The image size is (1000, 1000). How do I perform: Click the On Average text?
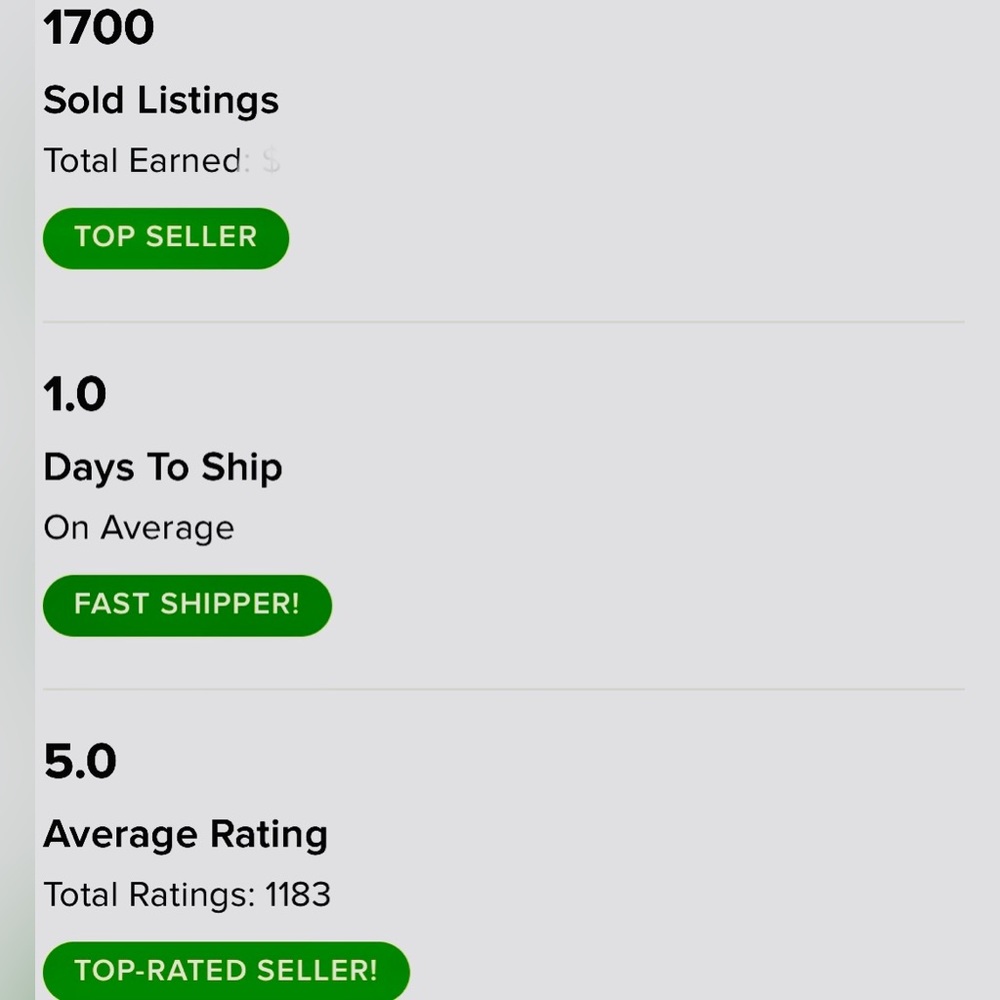click(139, 528)
